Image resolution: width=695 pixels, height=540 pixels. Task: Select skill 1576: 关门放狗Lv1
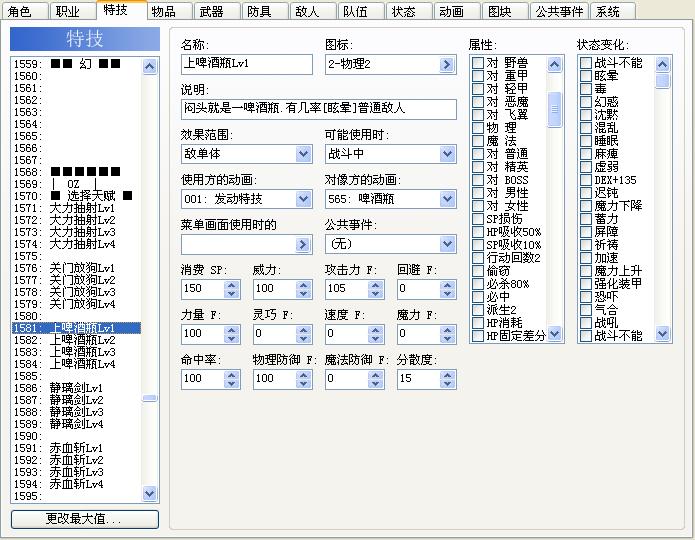tap(76, 268)
